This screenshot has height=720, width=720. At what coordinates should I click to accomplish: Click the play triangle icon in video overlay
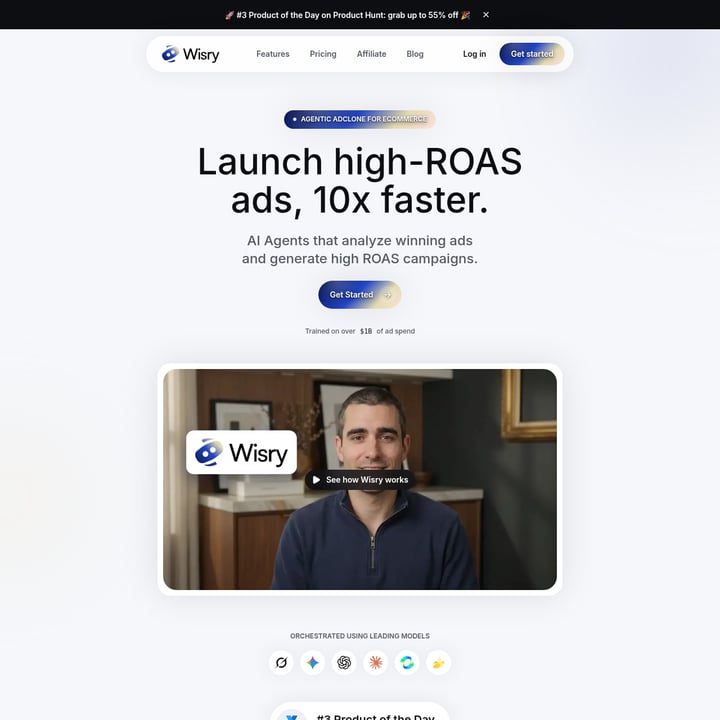click(316, 480)
